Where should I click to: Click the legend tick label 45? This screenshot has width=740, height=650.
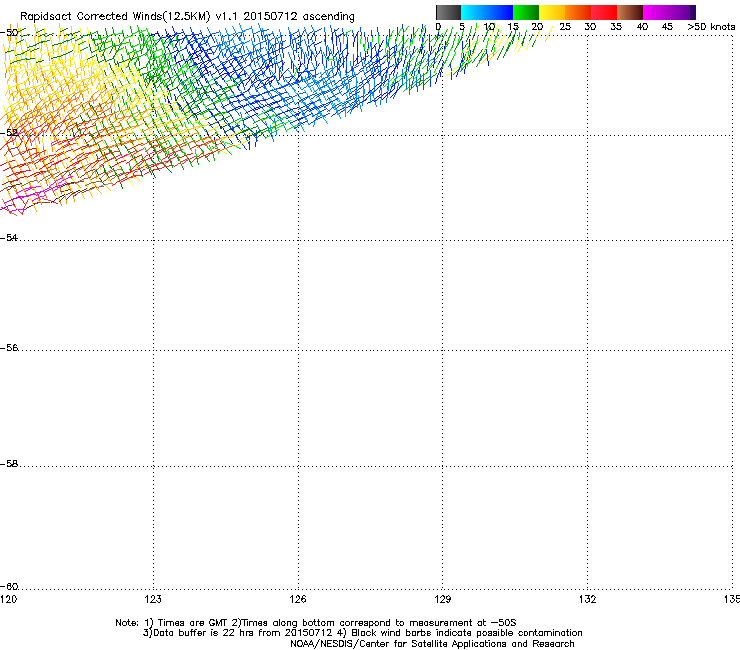(x=667, y=26)
